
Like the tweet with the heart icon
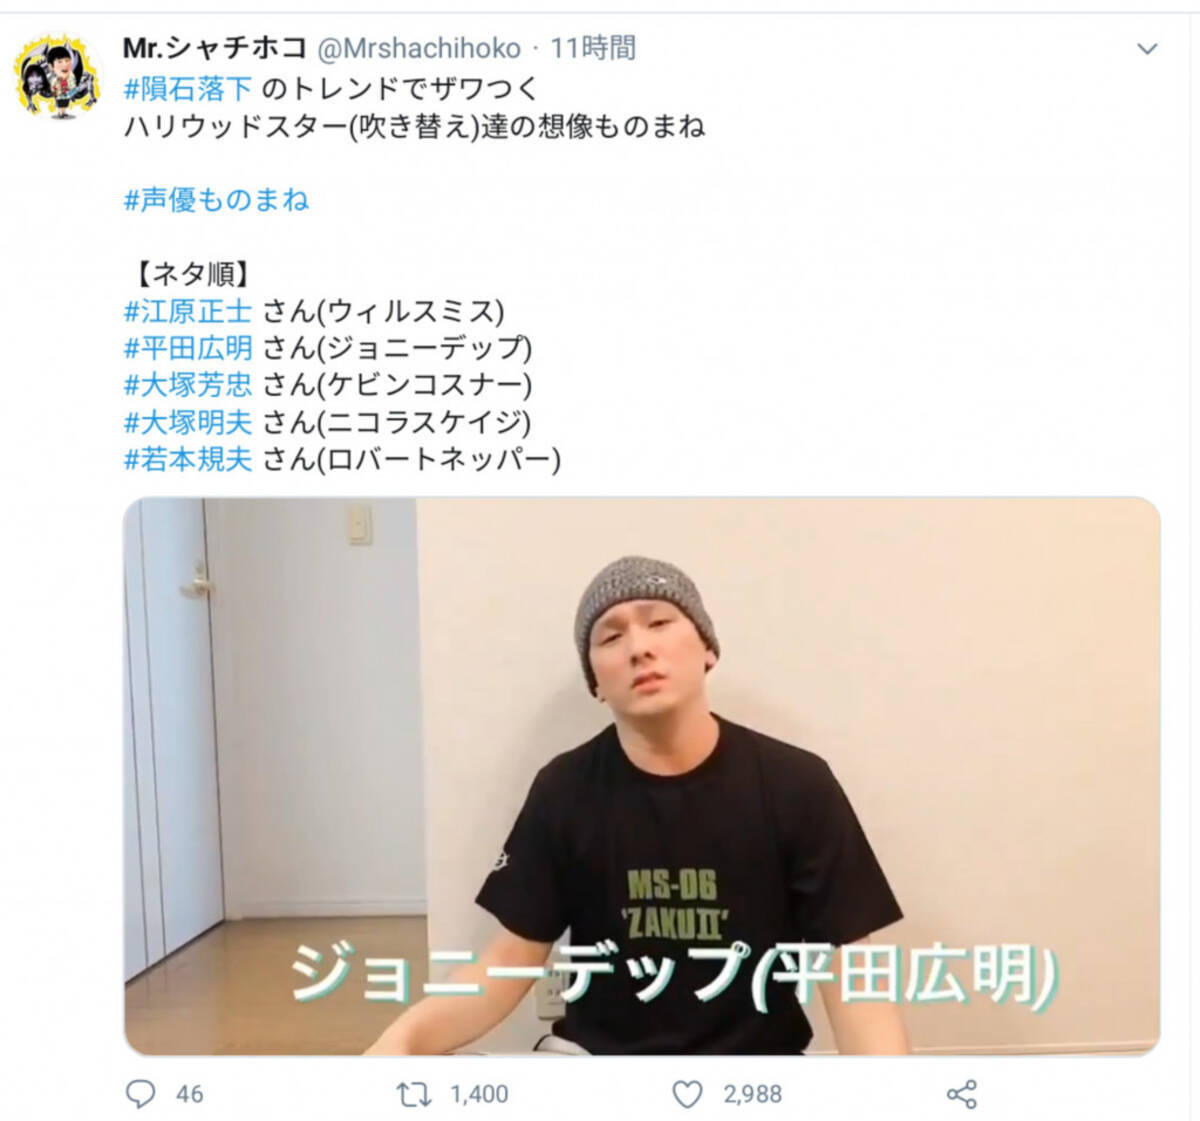click(x=687, y=1094)
